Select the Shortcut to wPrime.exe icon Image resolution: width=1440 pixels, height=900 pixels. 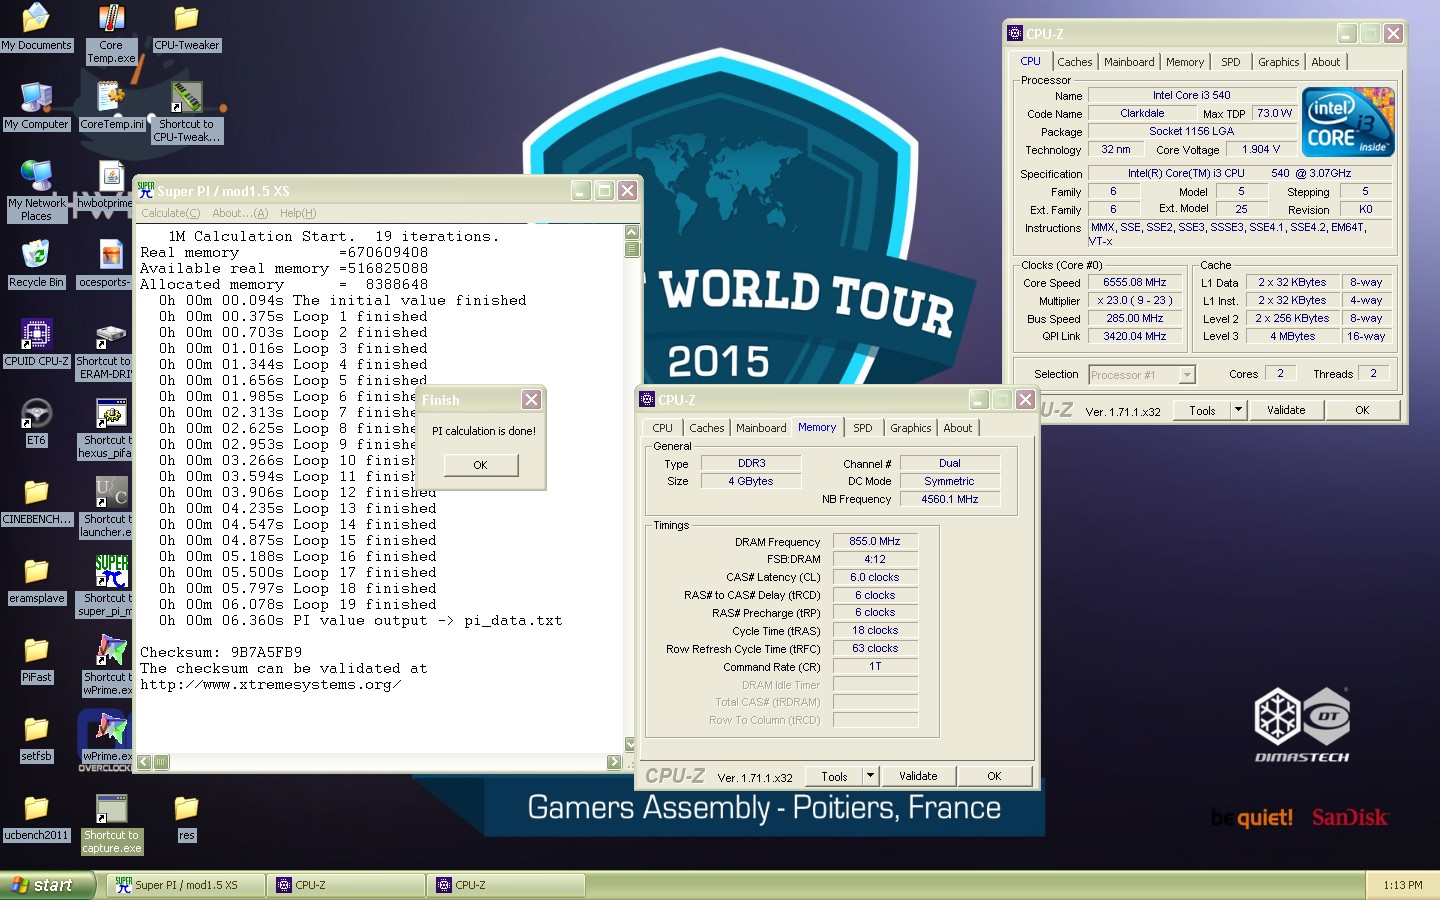(107, 665)
